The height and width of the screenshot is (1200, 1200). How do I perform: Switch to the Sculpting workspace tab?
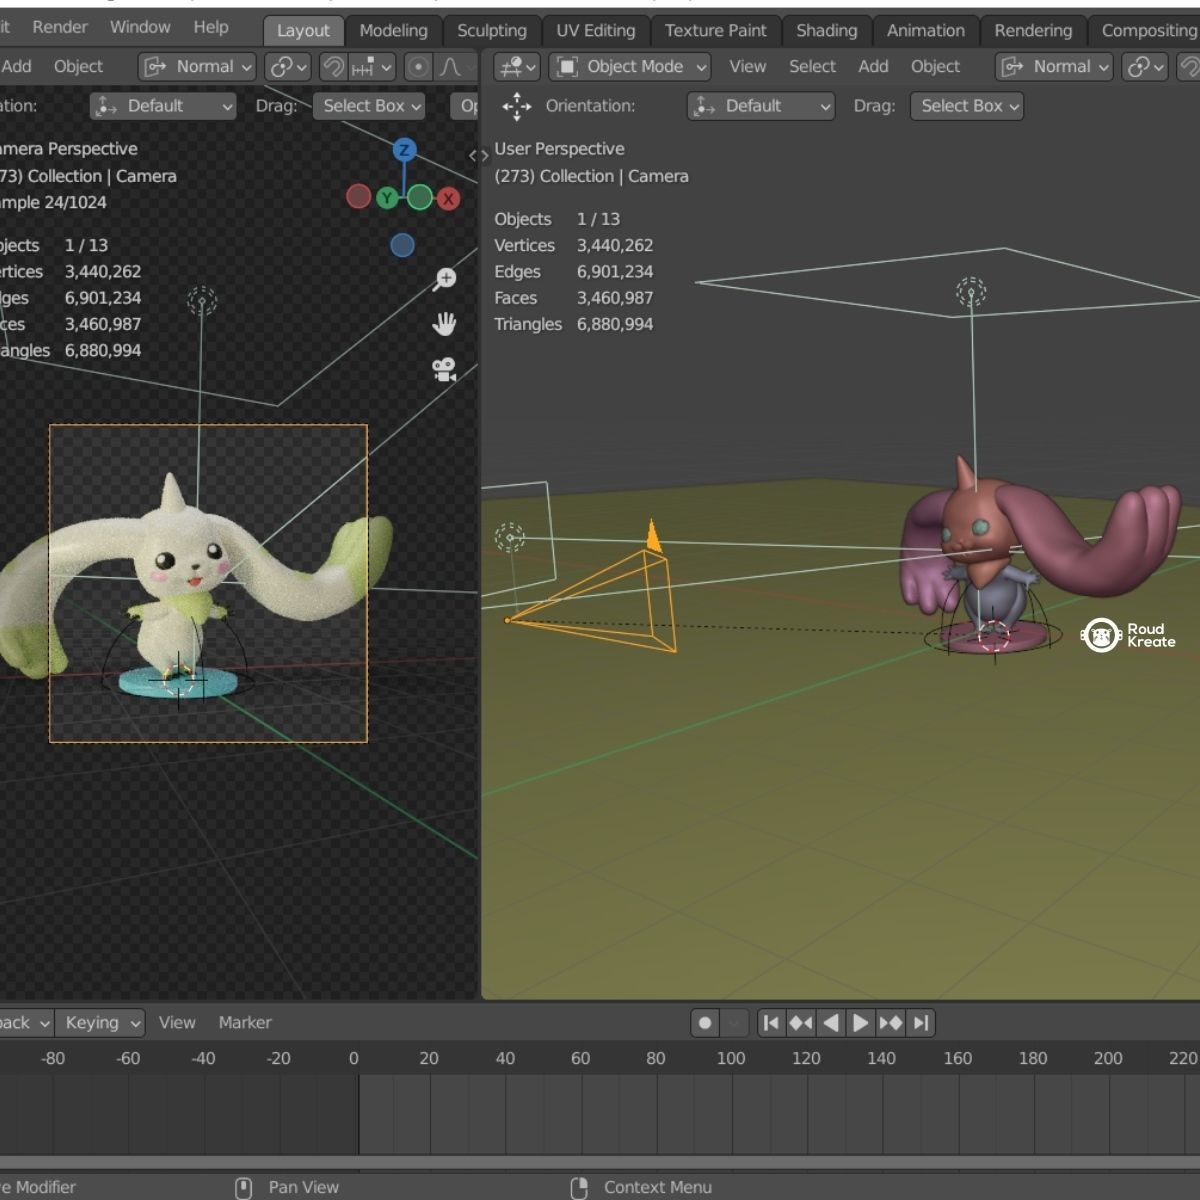(x=492, y=31)
